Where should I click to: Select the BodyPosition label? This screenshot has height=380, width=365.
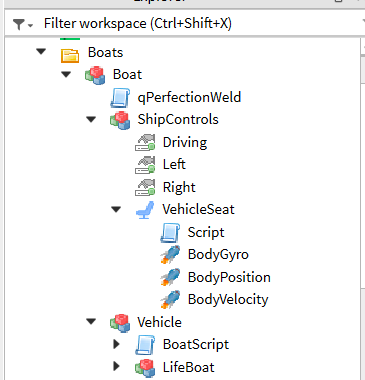tap(229, 277)
